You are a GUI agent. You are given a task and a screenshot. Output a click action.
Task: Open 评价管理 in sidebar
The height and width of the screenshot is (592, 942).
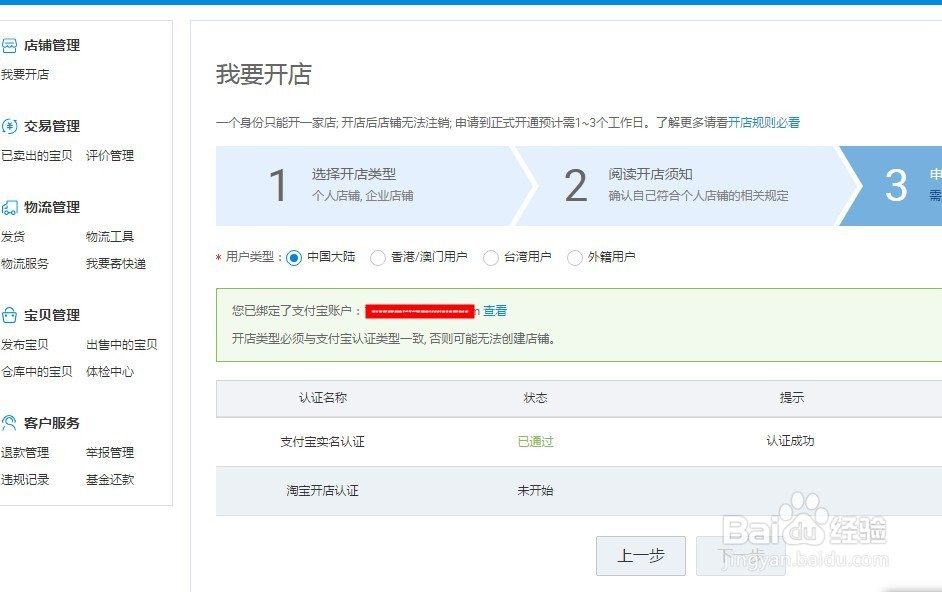[x=110, y=156]
